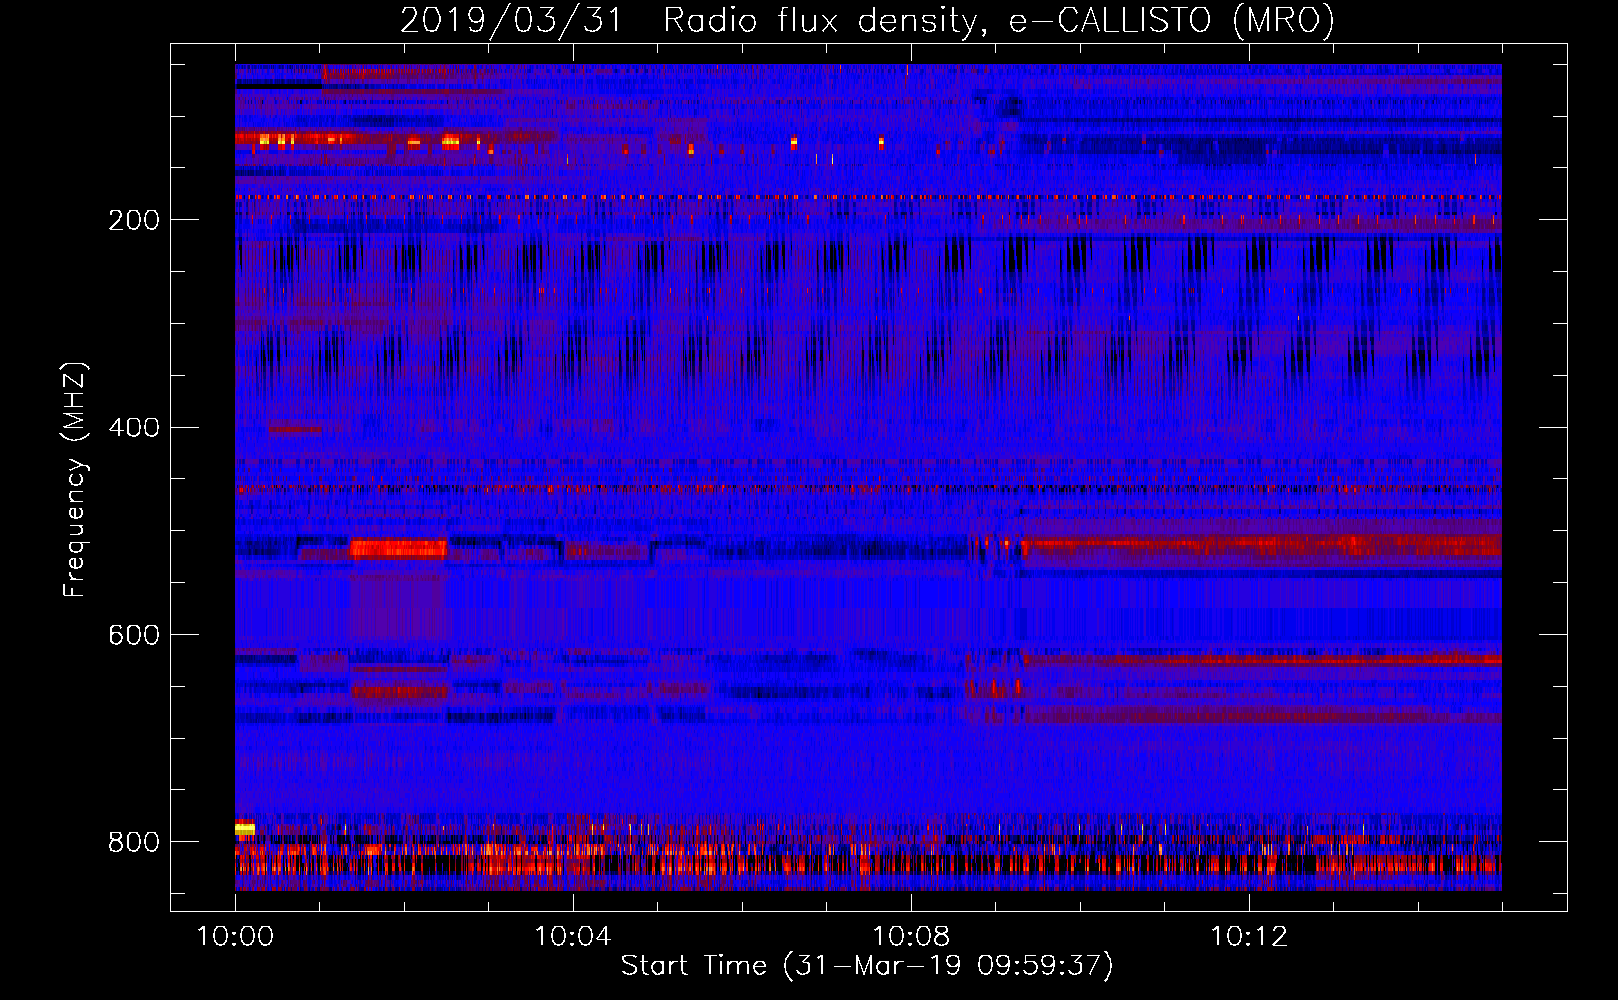The width and height of the screenshot is (1618, 1000).
Task: Click the '400' frequency tick label
Action: click(x=134, y=428)
